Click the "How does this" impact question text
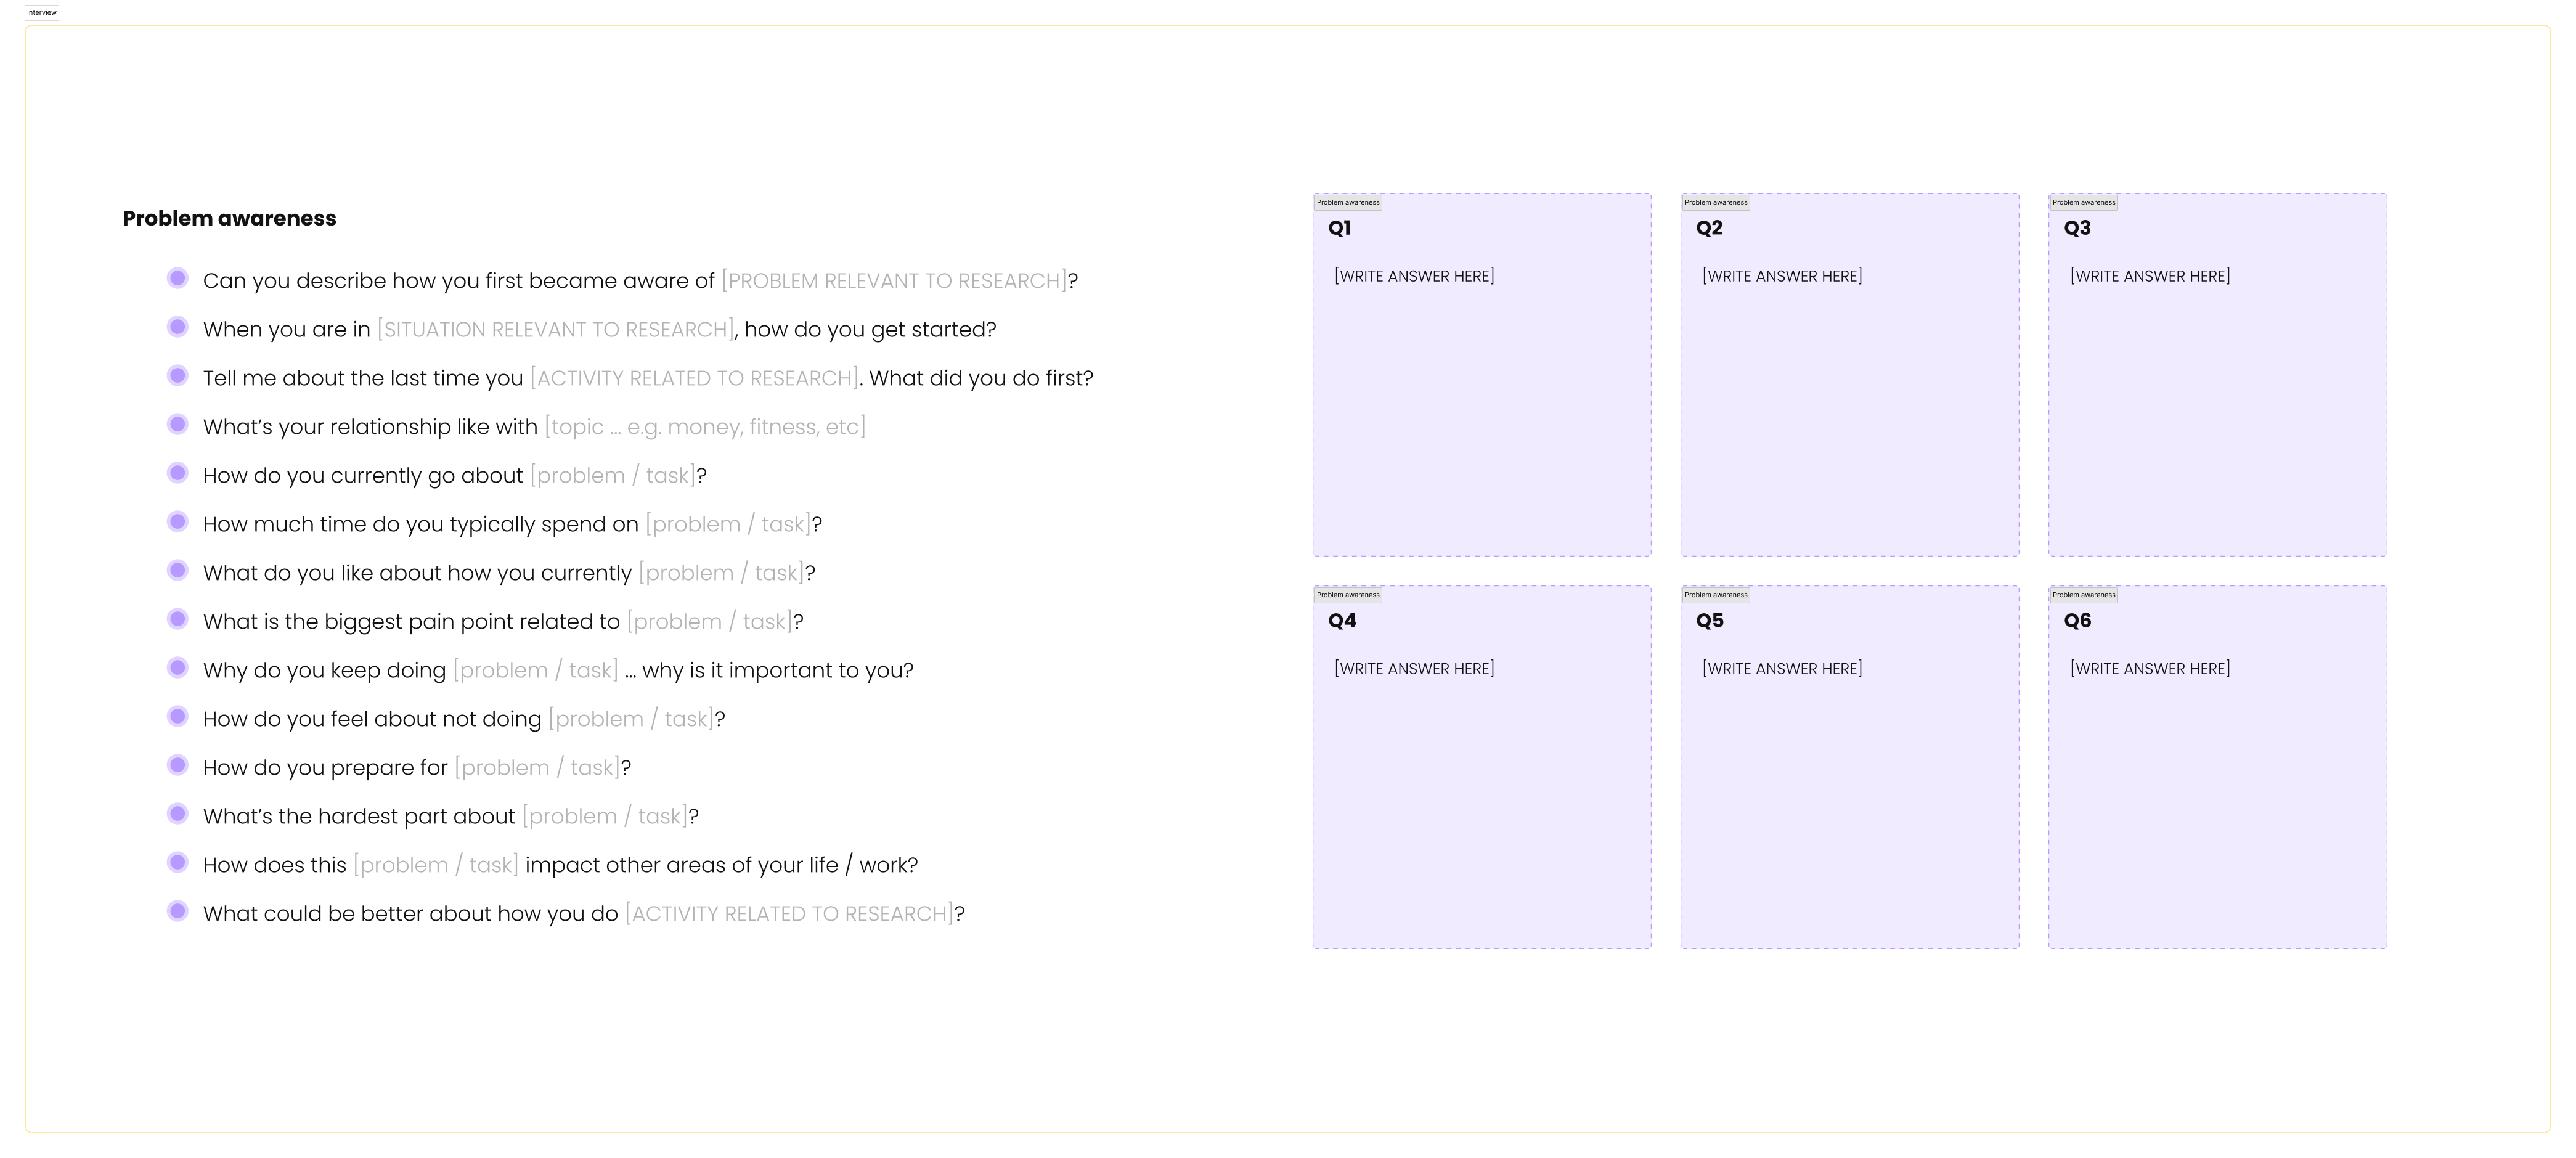The width and height of the screenshot is (2576, 1158). (x=560, y=865)
